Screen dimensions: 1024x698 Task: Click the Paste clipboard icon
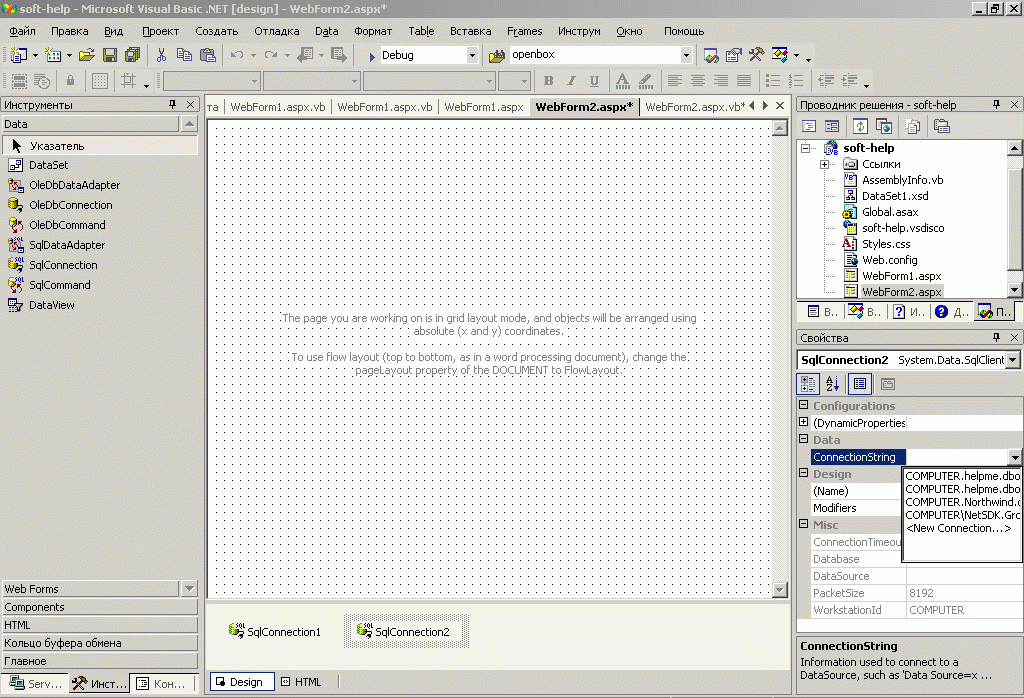tap(208, 56)
